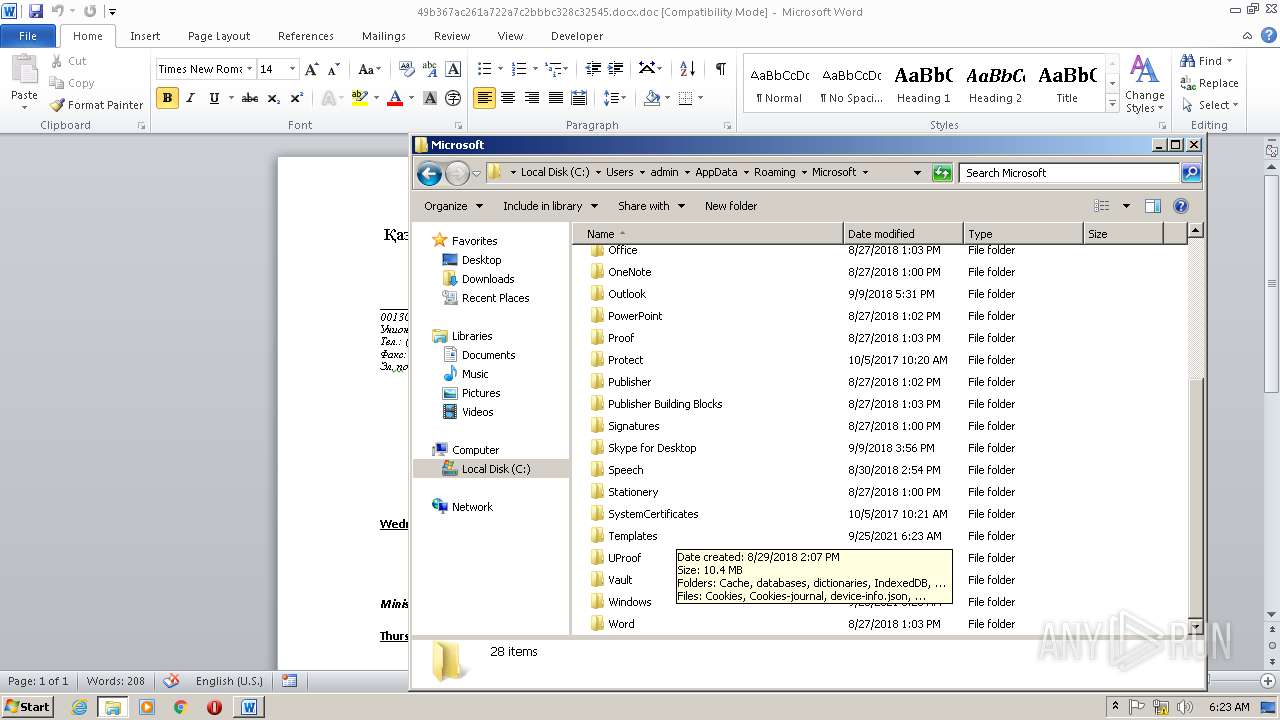Click the Explorer preview pane icon
Viewport: 1280px width, 720px height.
(x=1153, y=206)
